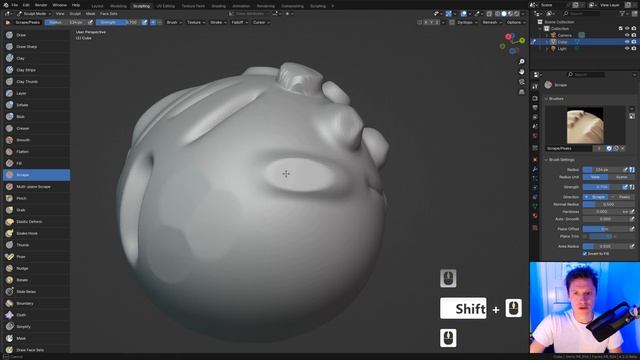Select the Crease brush tool
Viewport: 640px width, 360px height.
[36, 128]
